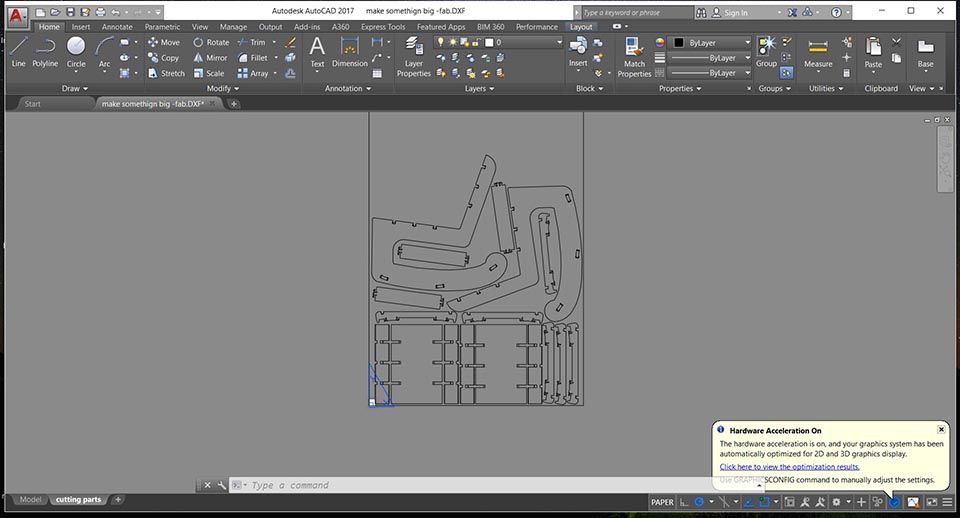Click the Stretch modify tool
960x518 pixels.
[166, 73]
